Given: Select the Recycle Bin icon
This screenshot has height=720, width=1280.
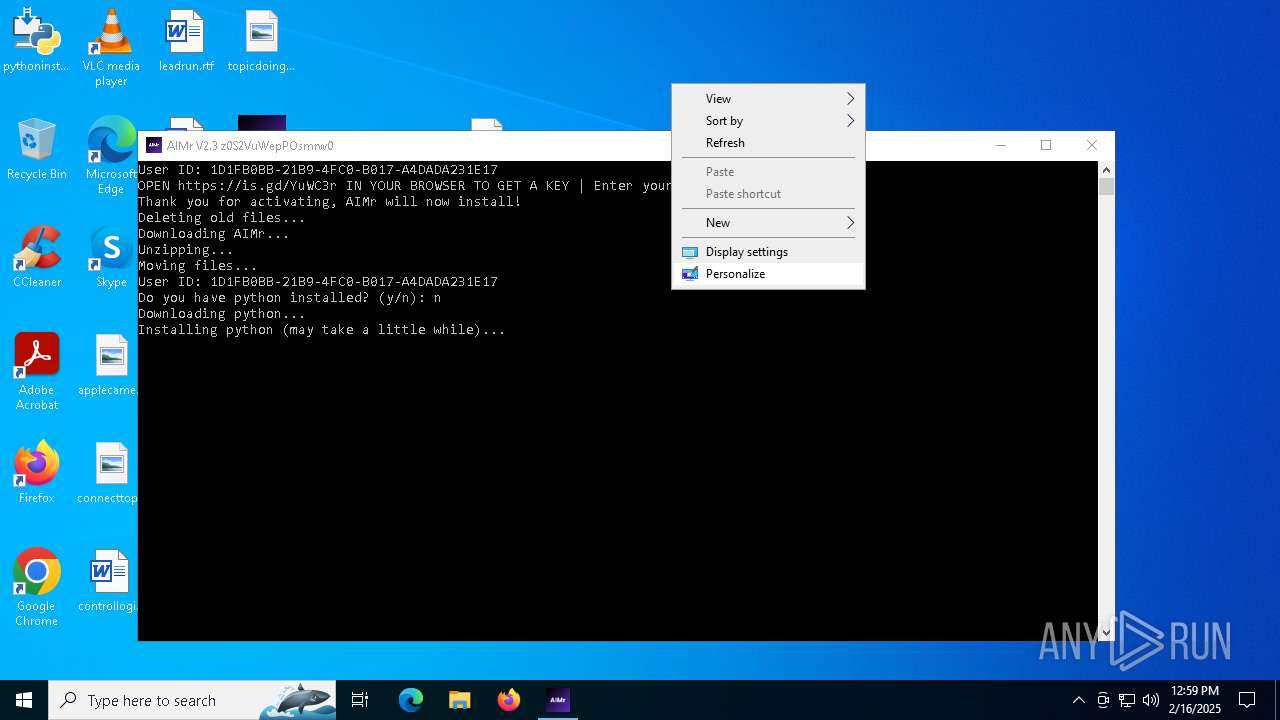Looking at the screenshot, I should [36, 149].
